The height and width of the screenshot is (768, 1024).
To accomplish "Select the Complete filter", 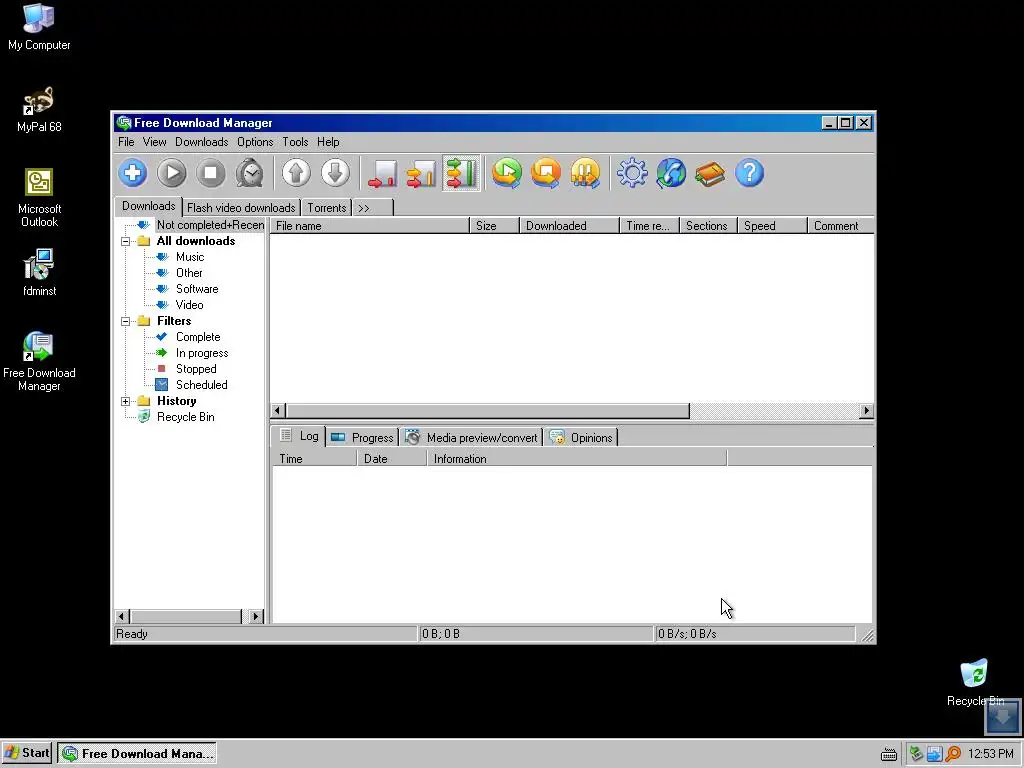I will click(x=198, y=337).
